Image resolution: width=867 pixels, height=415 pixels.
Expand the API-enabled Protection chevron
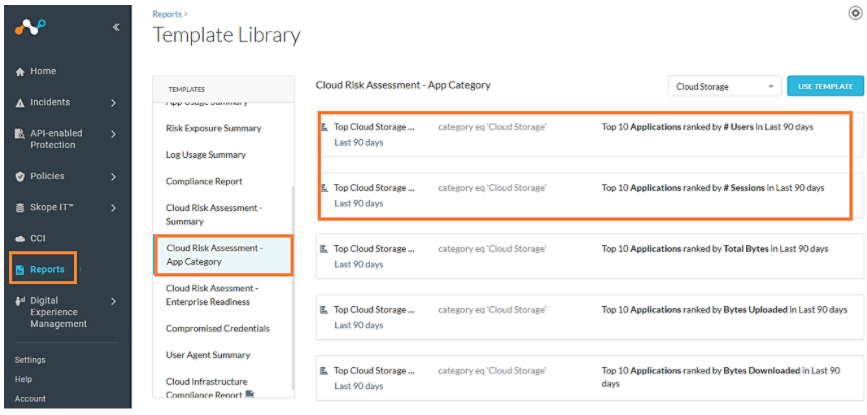click(x=113, y=134)
